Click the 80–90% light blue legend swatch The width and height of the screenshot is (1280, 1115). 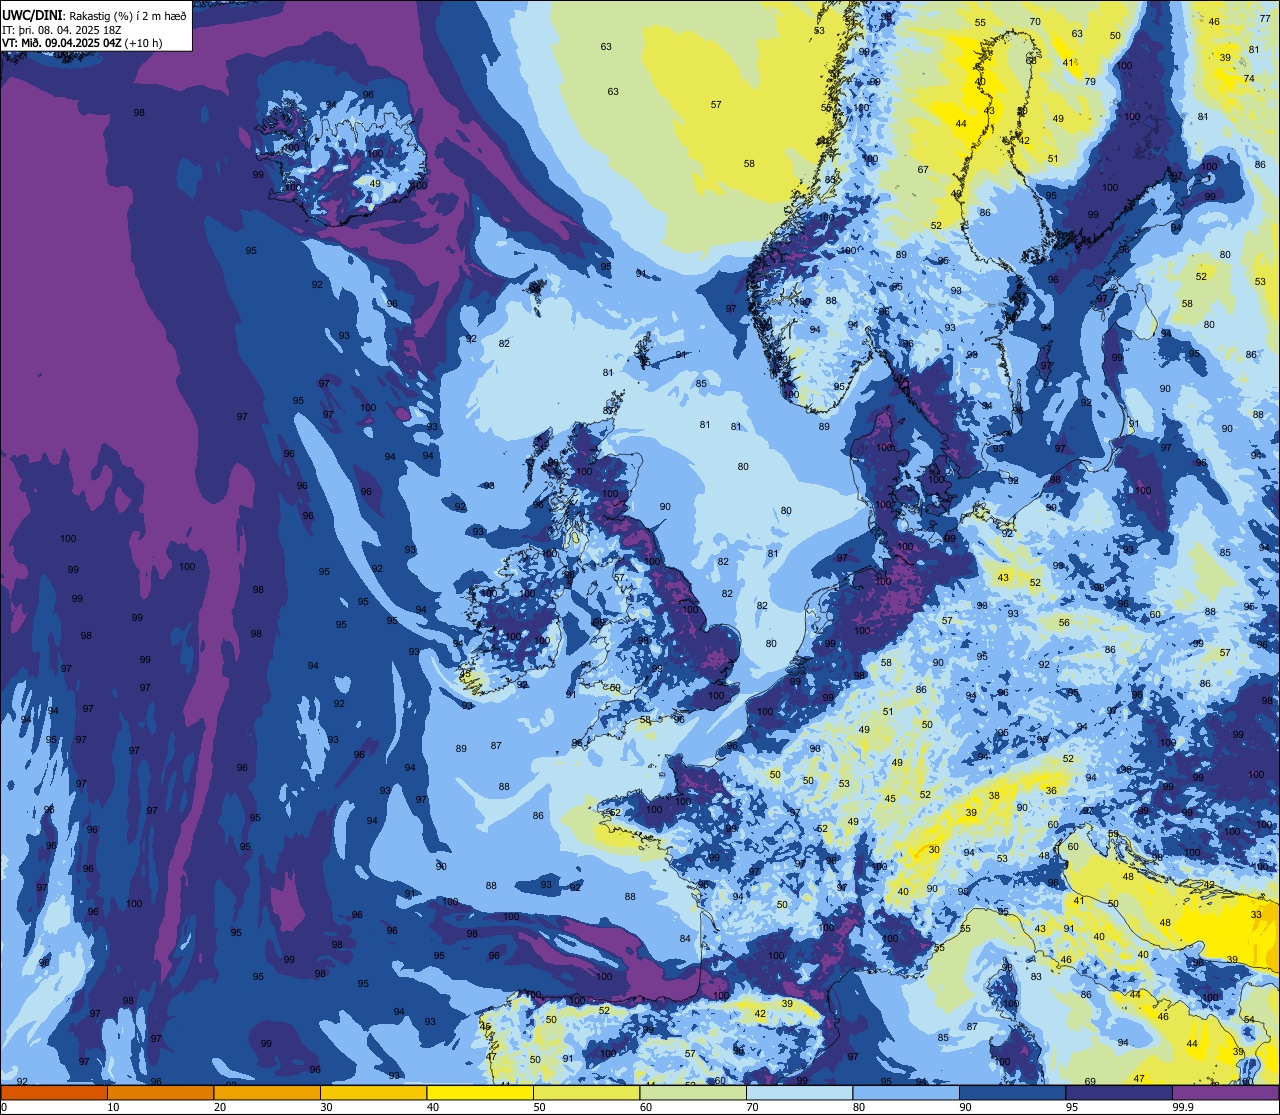click(x=906, y=1092)
